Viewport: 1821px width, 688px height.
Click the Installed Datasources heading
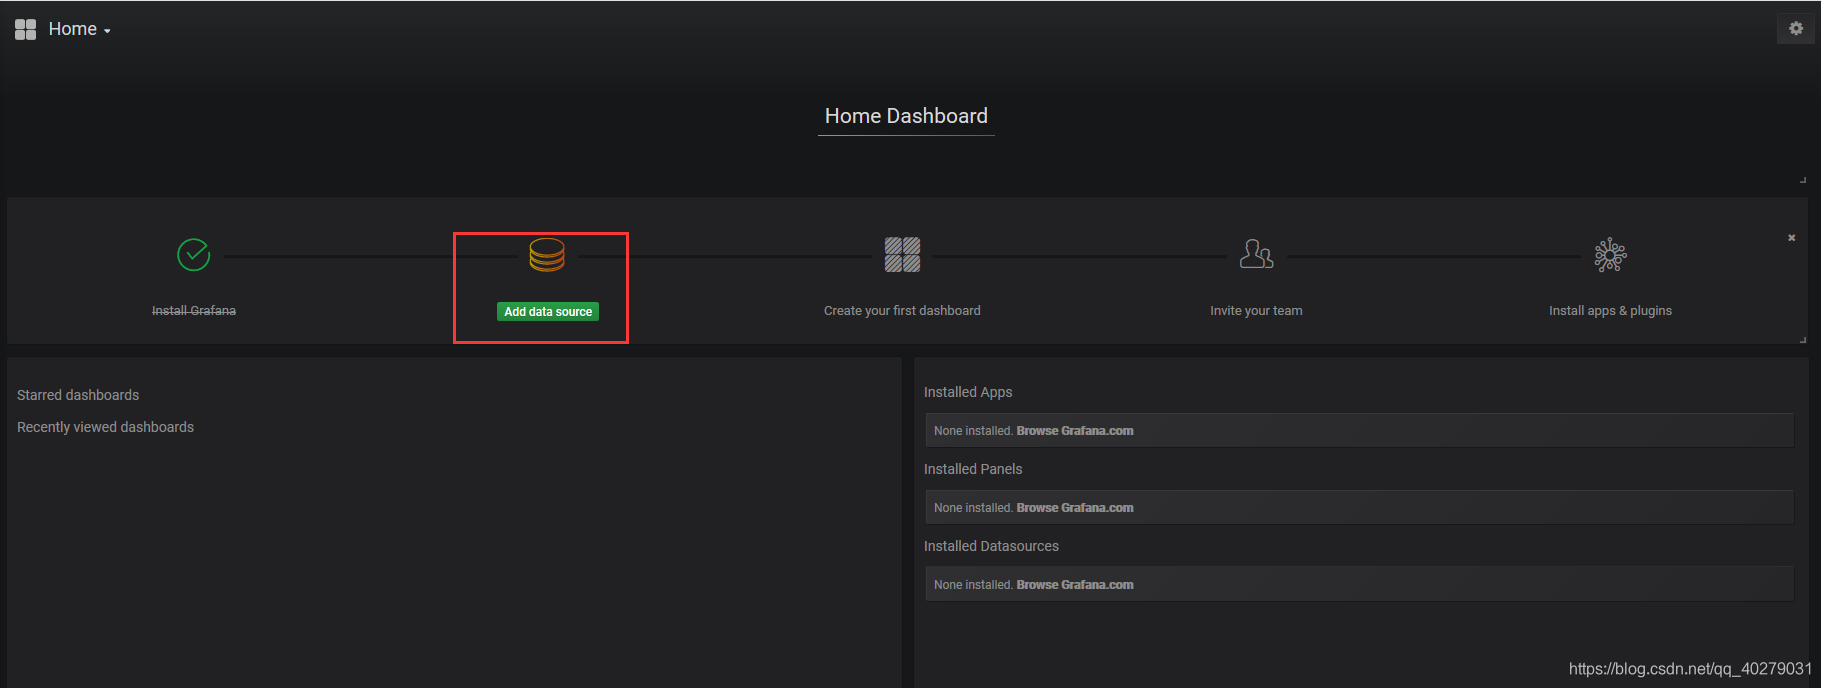point(991,546)
